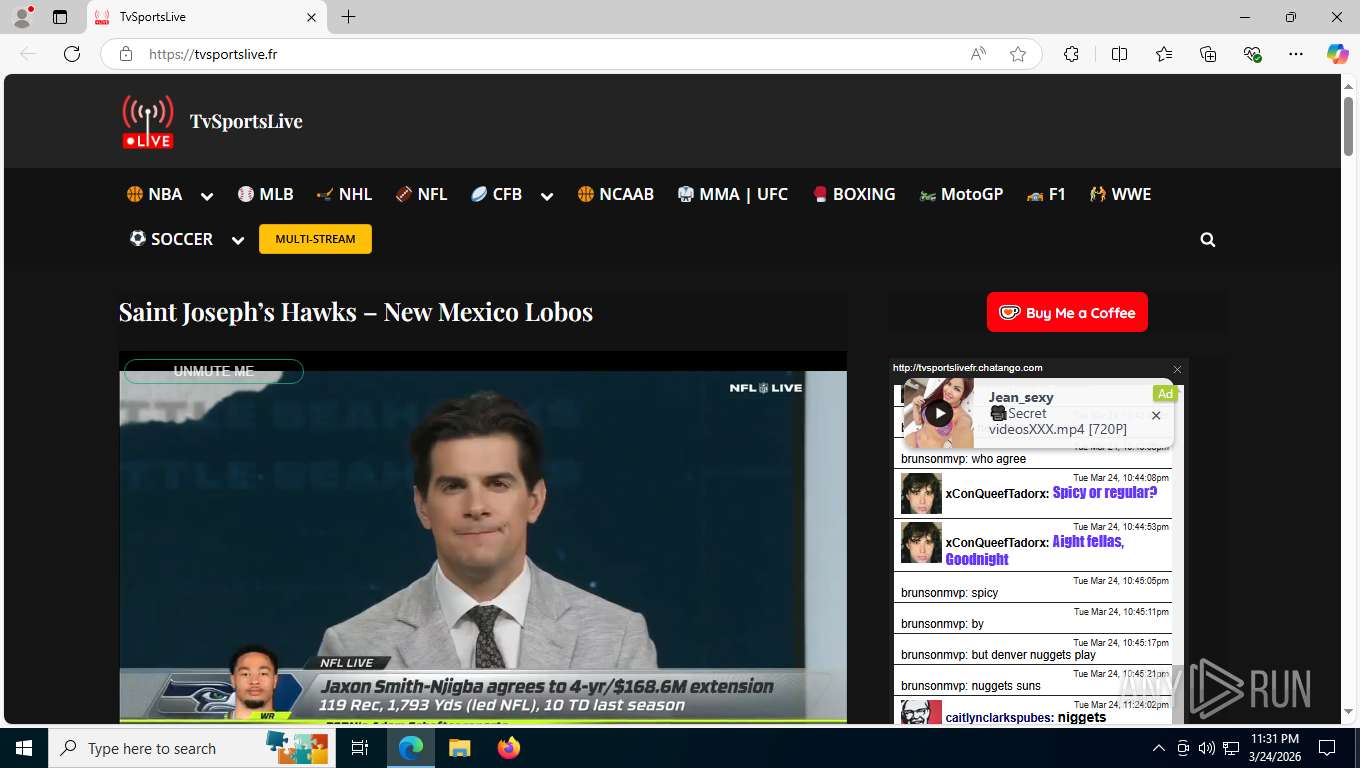Click chat message 'brunsonmvp: who agree'
1360x768 pixels.
tap(963, 459)
